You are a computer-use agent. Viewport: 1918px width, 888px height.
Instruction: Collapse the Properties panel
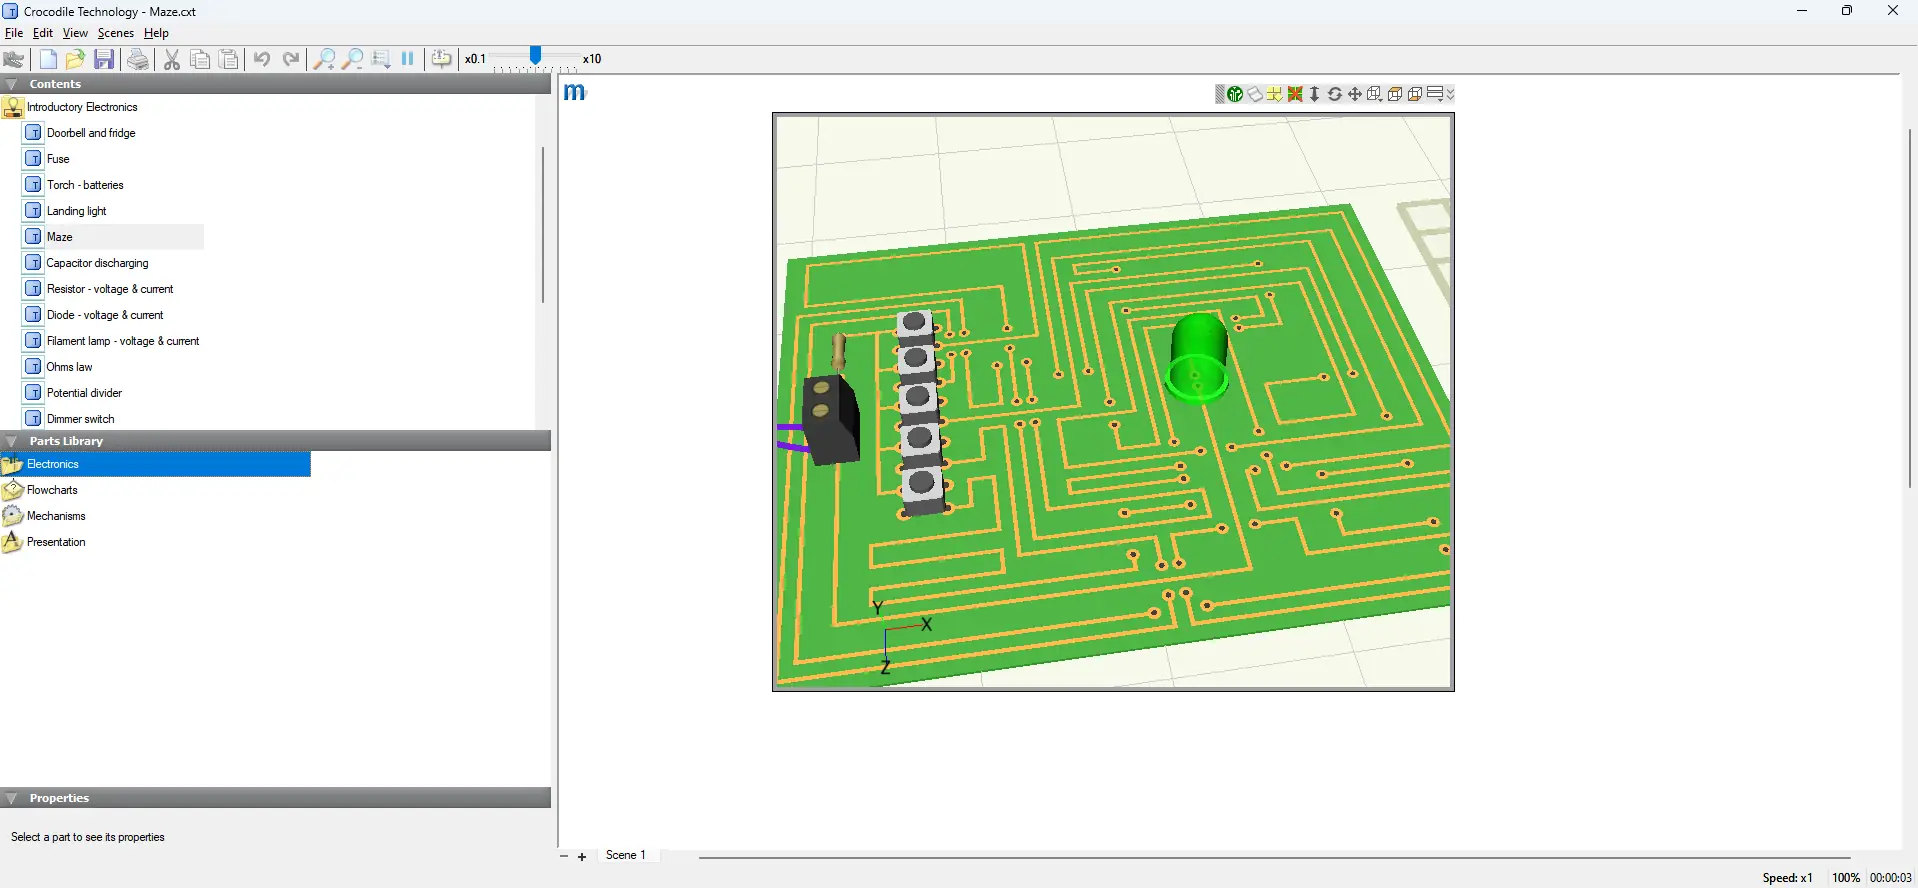[12, 798]
